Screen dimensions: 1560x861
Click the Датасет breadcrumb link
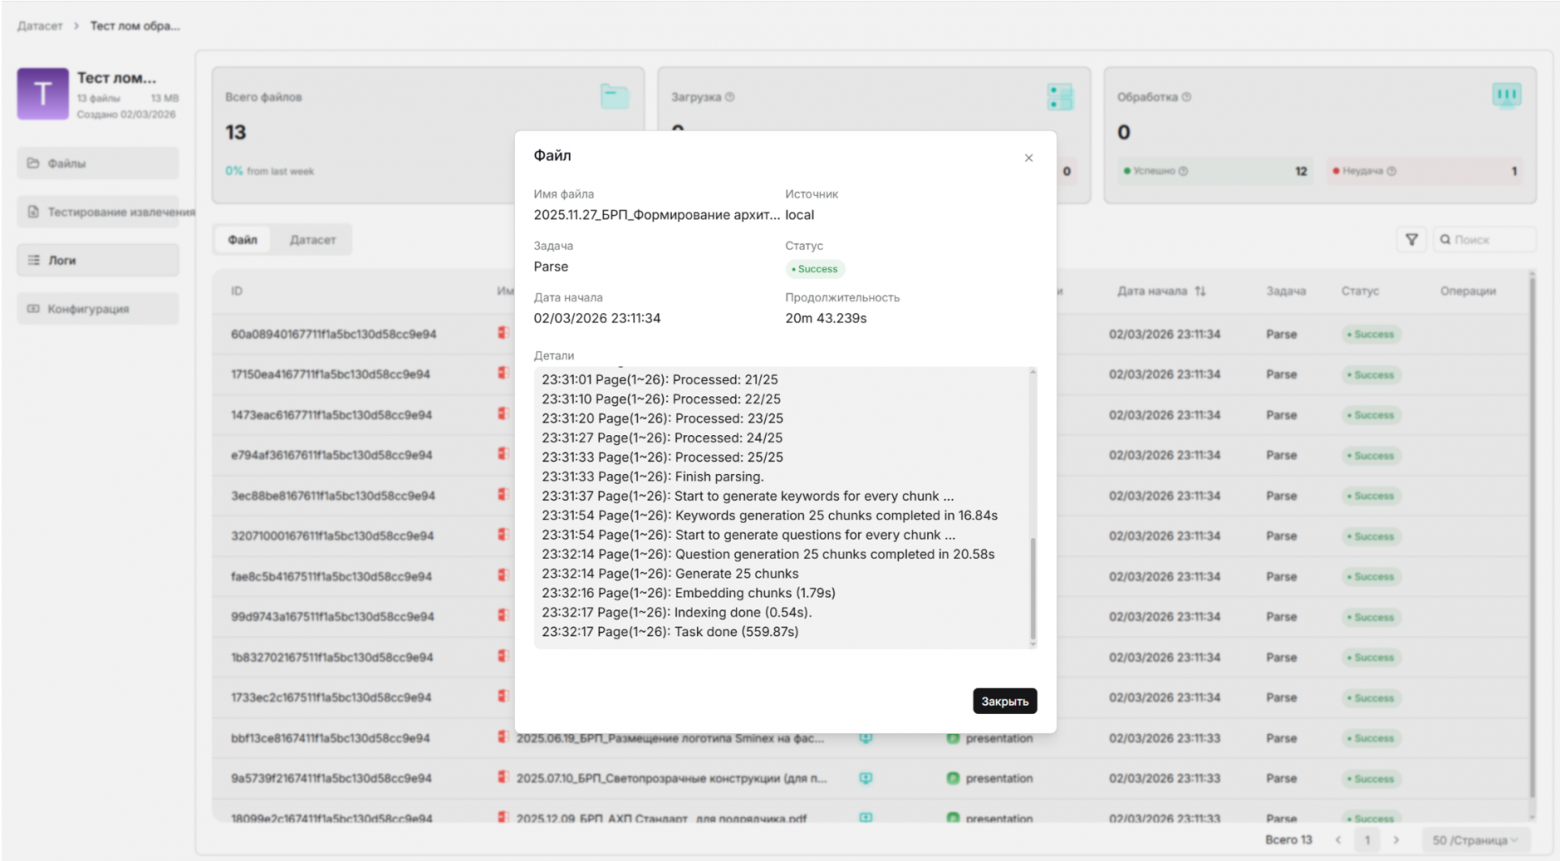pyautogui.click(x=40, y=26)
